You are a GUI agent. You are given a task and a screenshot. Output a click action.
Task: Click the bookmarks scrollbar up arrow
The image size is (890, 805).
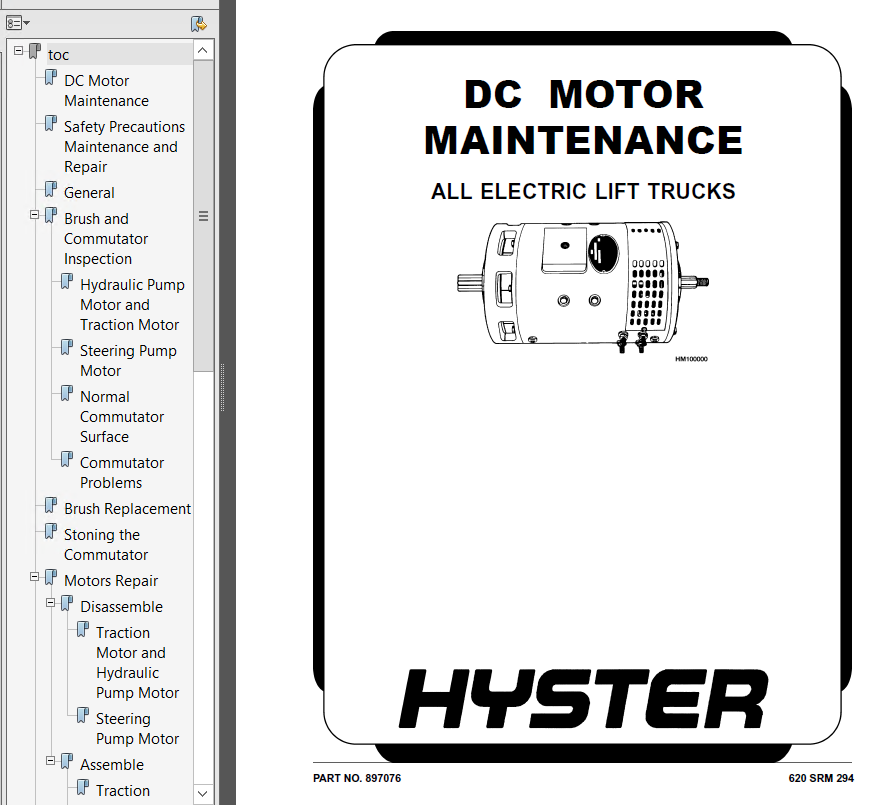click(x=203, y=50)
